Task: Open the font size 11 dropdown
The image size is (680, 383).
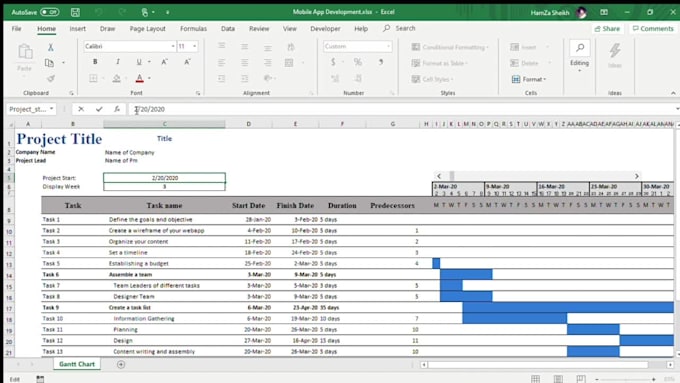Action: coord(194,46)
